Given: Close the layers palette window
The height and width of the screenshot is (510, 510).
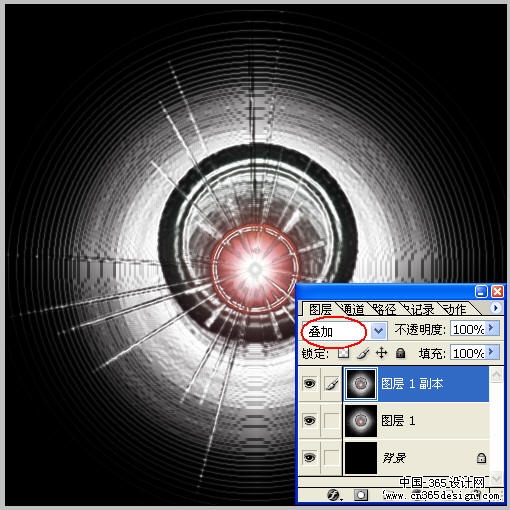Looking at the screenshot, I should [x=497, y=292].
